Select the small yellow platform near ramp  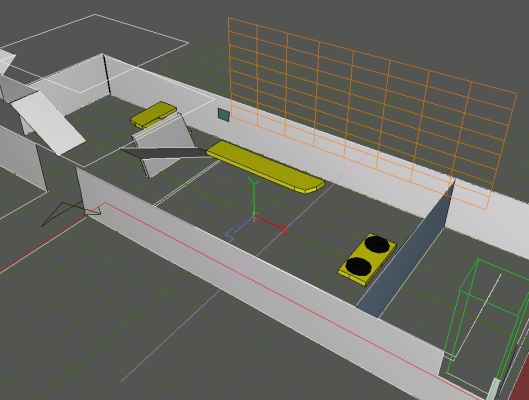coord(153,115)
